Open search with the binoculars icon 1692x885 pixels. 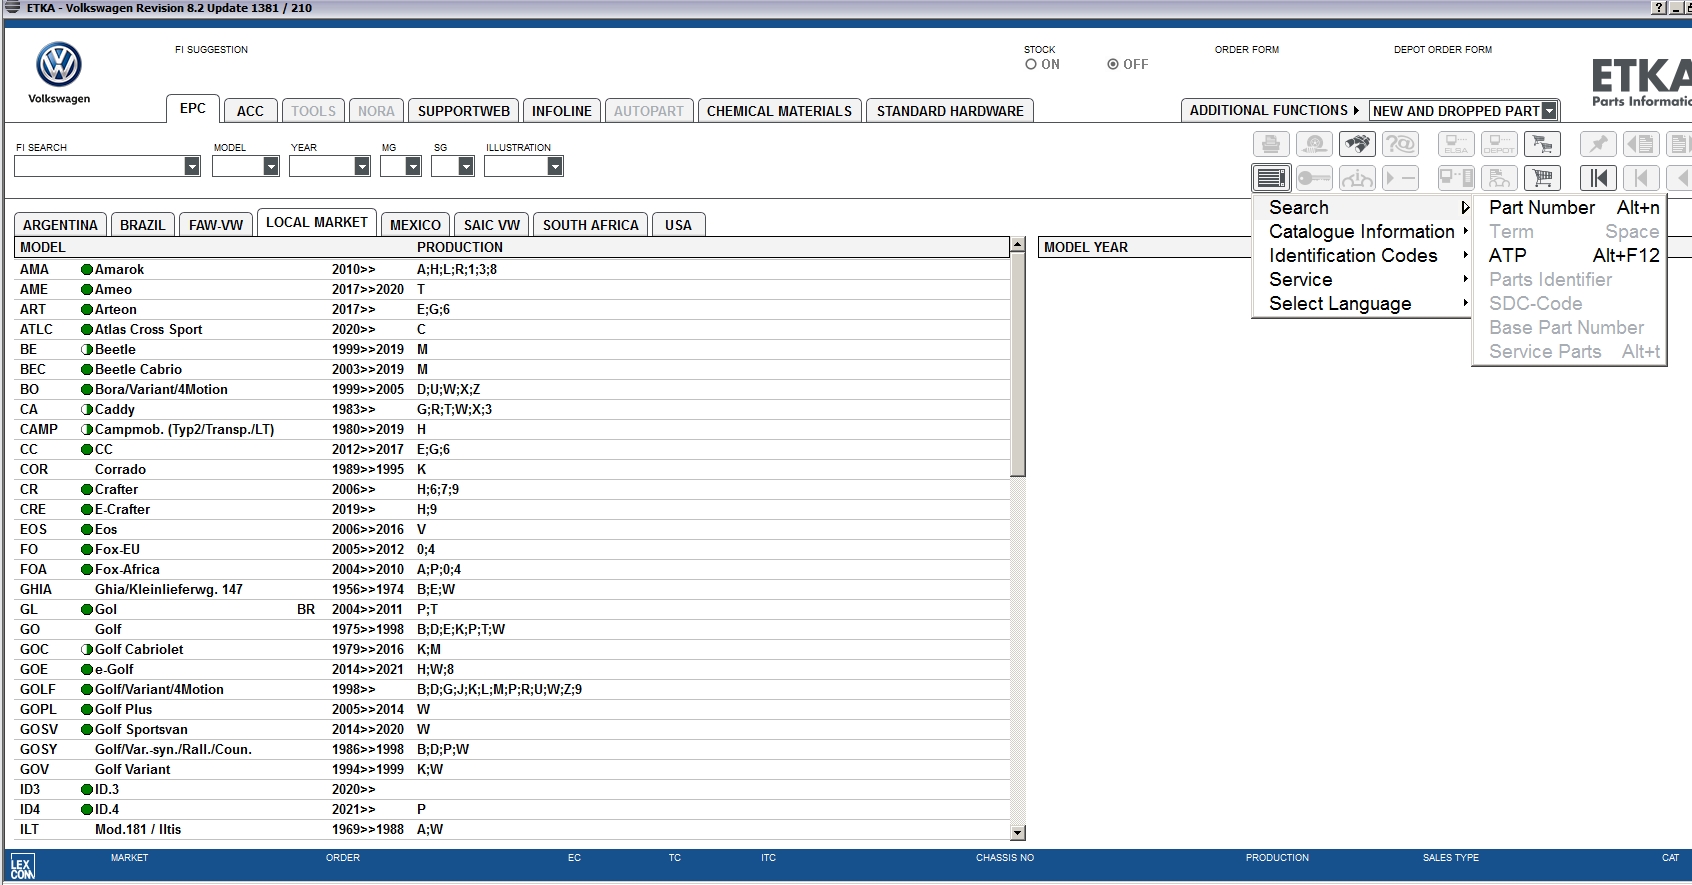(x=1357, y=145)
